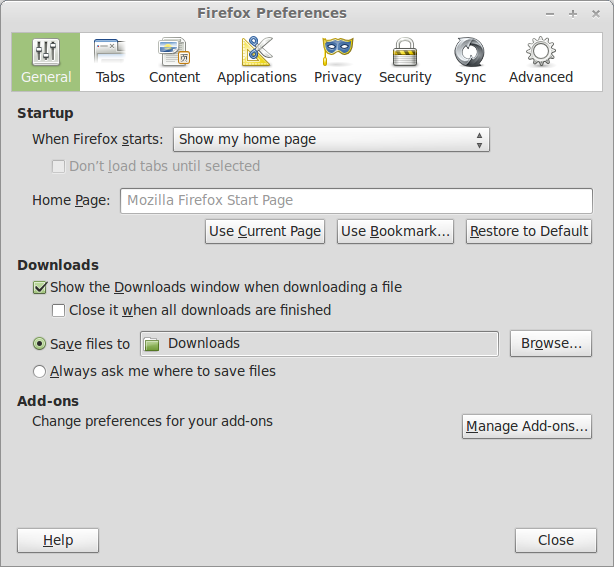614x567 pixels.
Task: Open the Applications scissors icon
Action: click(257, 51)
